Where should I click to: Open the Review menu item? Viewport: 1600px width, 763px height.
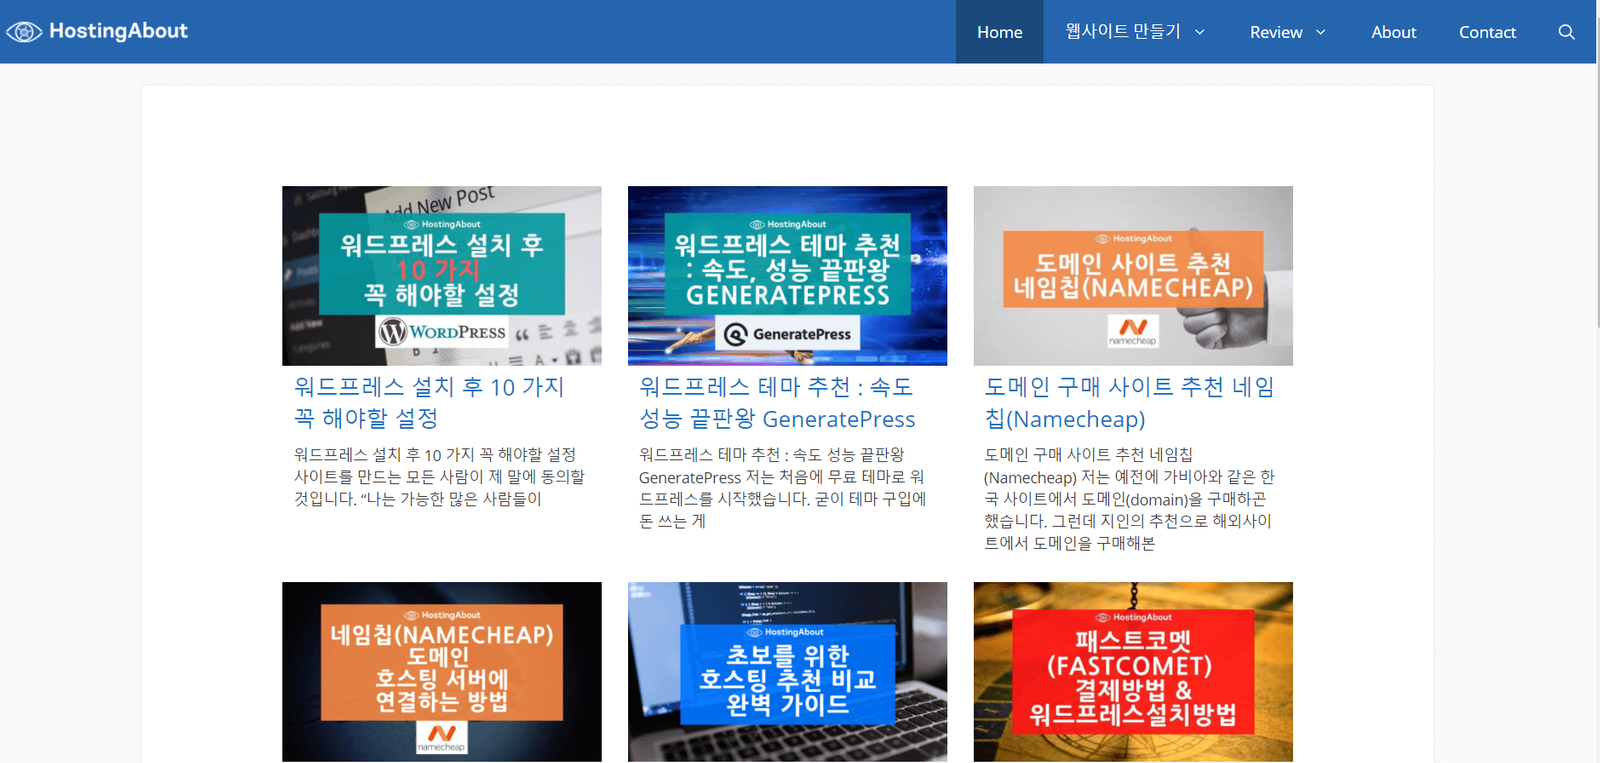pyautogui.click(x=1275, y=32)
